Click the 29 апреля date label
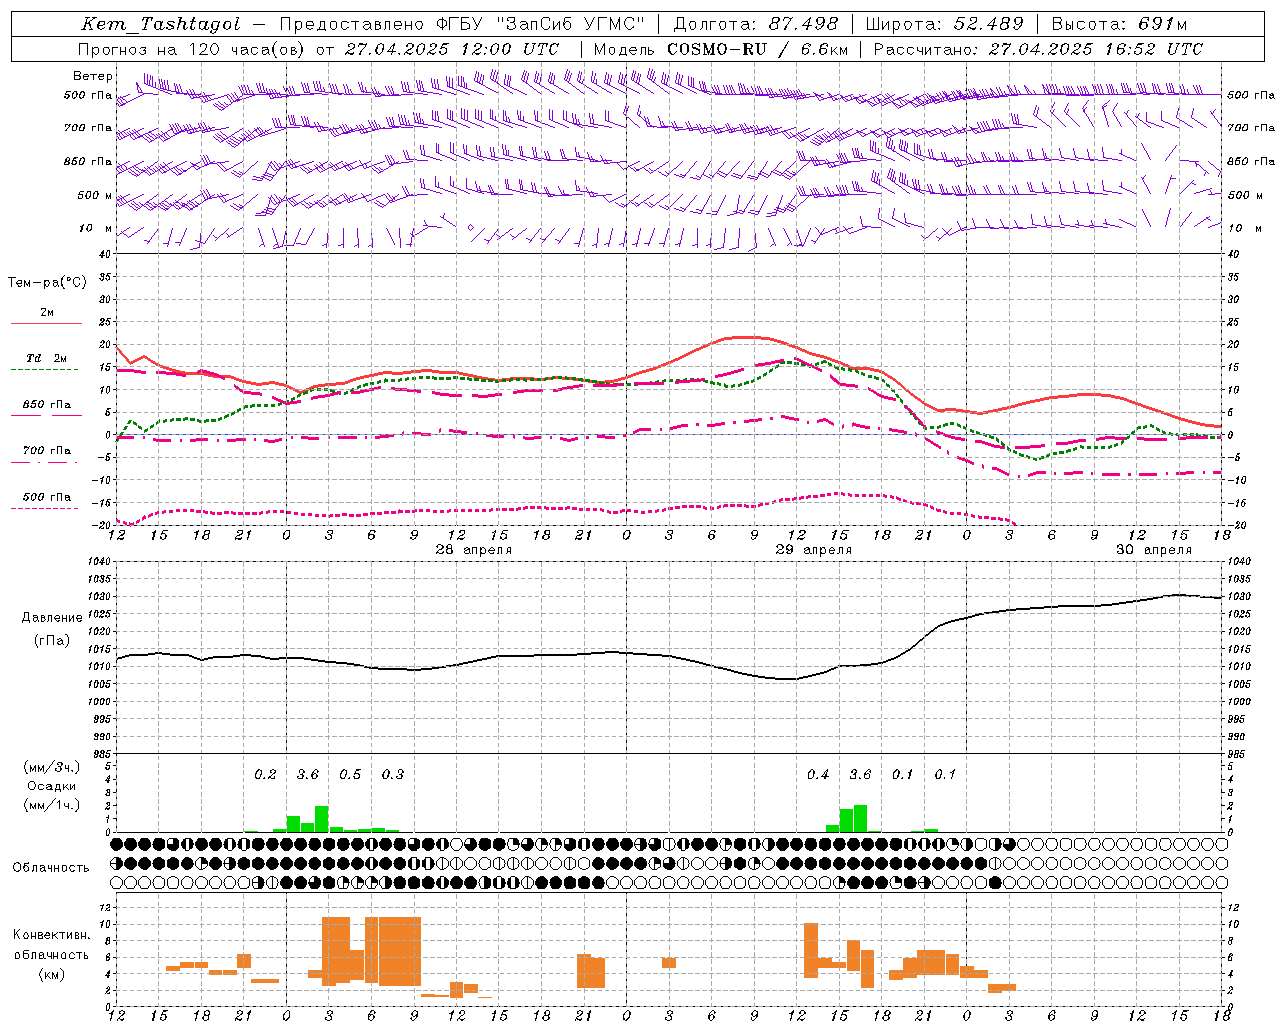This screenshot has height=1024, width=1280. (814, 550)
